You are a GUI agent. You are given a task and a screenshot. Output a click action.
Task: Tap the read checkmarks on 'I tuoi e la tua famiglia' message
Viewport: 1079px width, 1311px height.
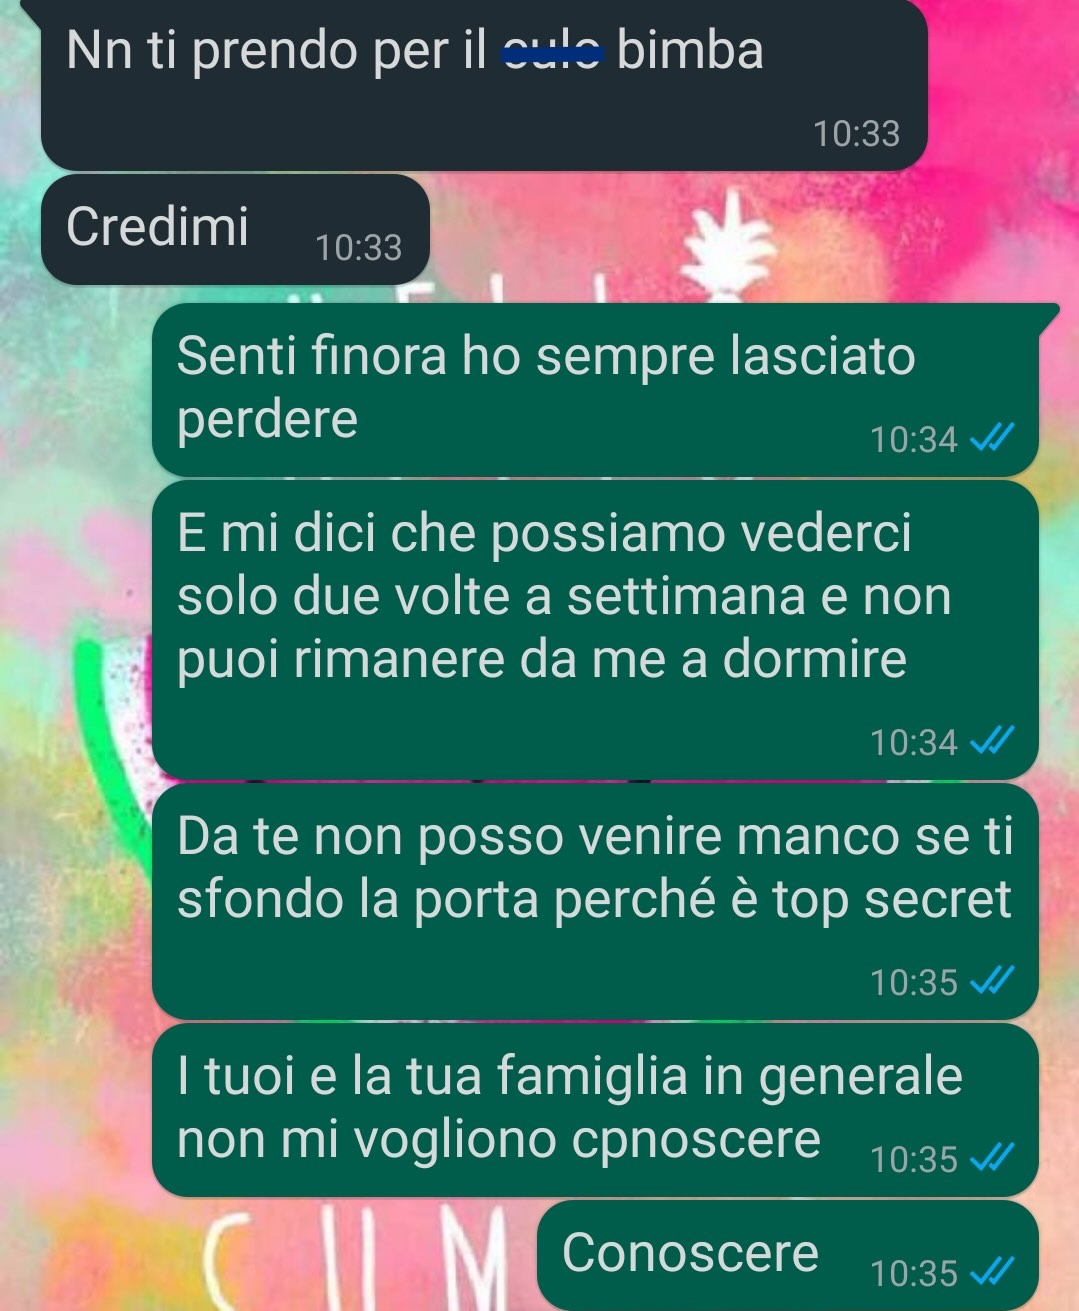click(994, 1158)
